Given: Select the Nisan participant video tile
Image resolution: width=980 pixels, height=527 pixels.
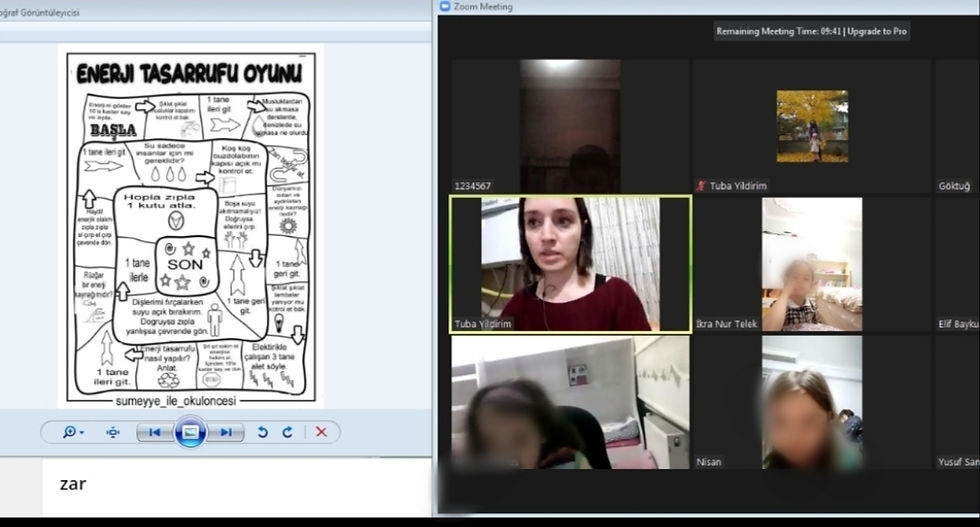Looking at the screenshot, I should pyautogui.click(x=812, y=403).
